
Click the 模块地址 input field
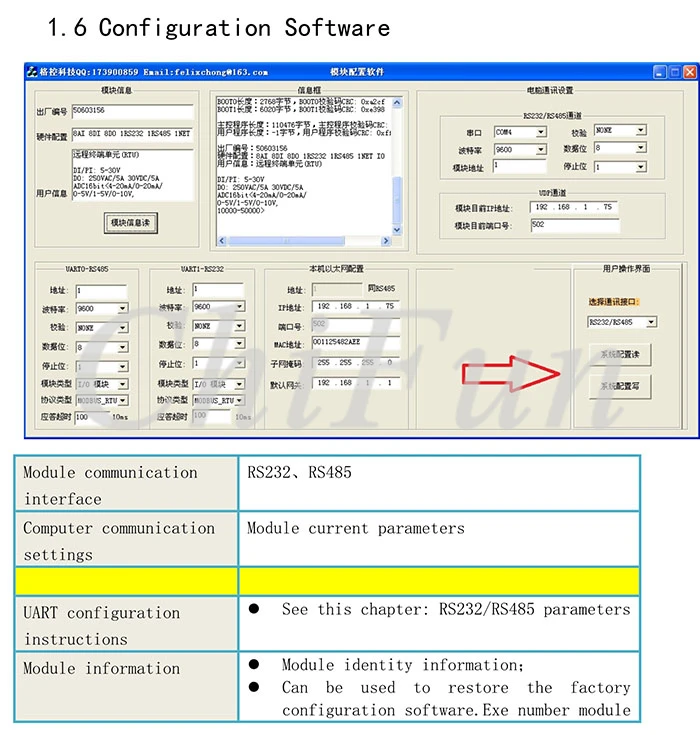pos(519,166)
